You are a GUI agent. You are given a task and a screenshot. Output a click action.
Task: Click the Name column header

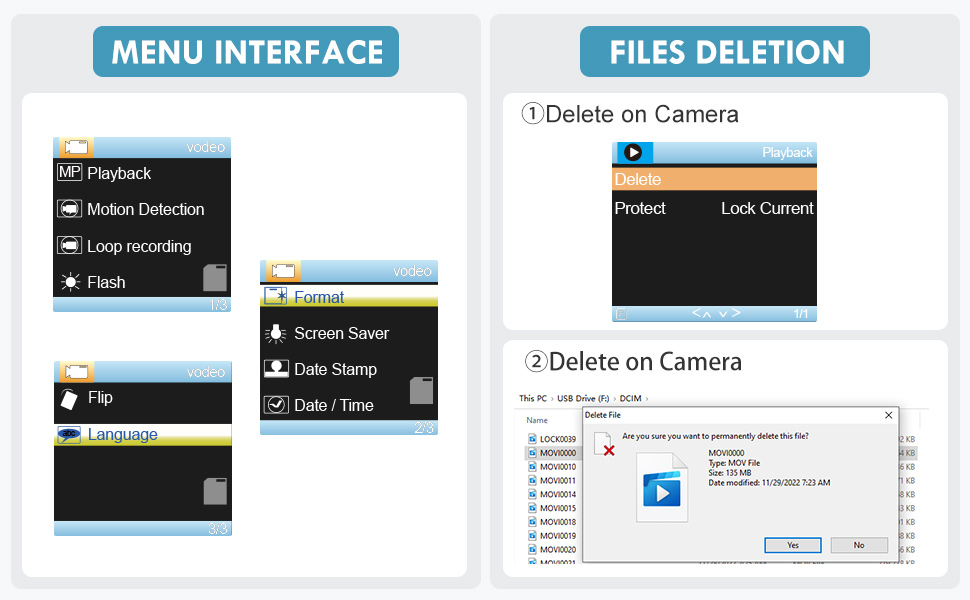tap(537, 420)
